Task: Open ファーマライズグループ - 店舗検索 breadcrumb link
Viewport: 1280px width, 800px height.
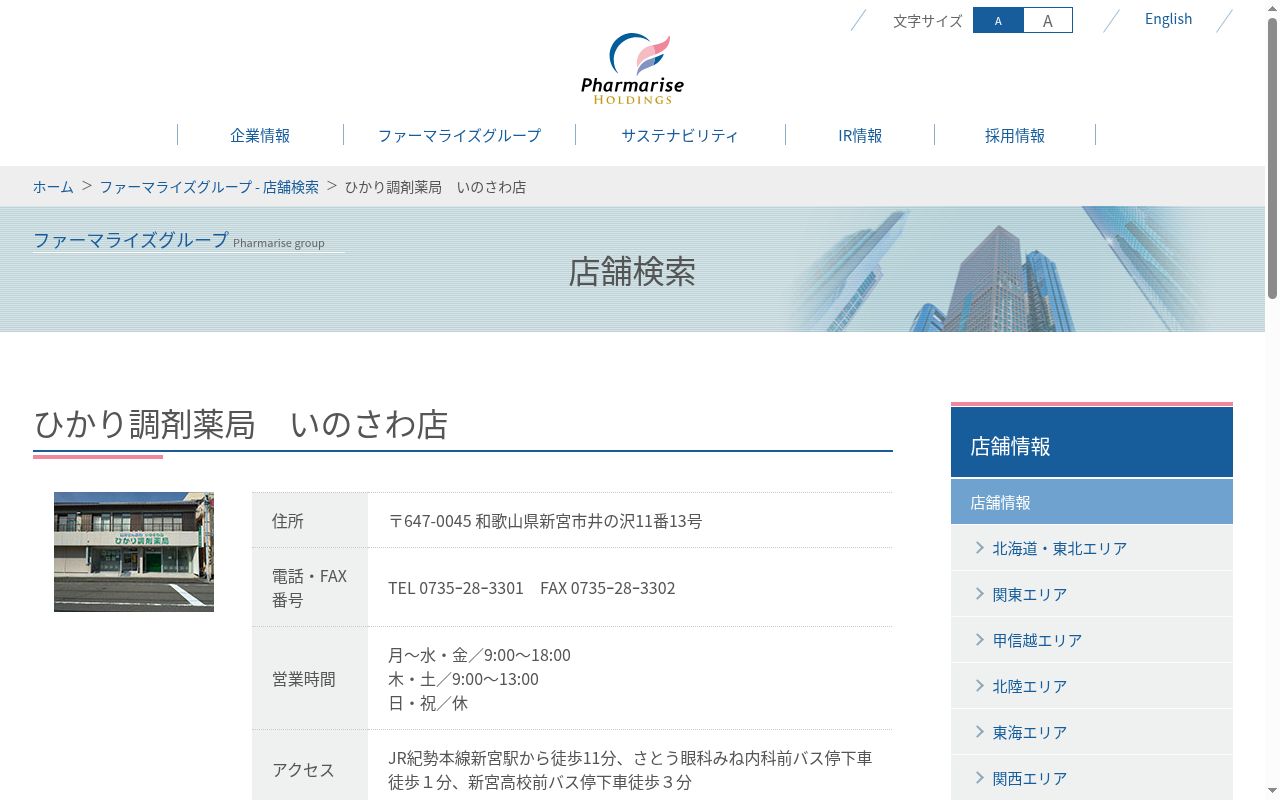Action: 209,187
